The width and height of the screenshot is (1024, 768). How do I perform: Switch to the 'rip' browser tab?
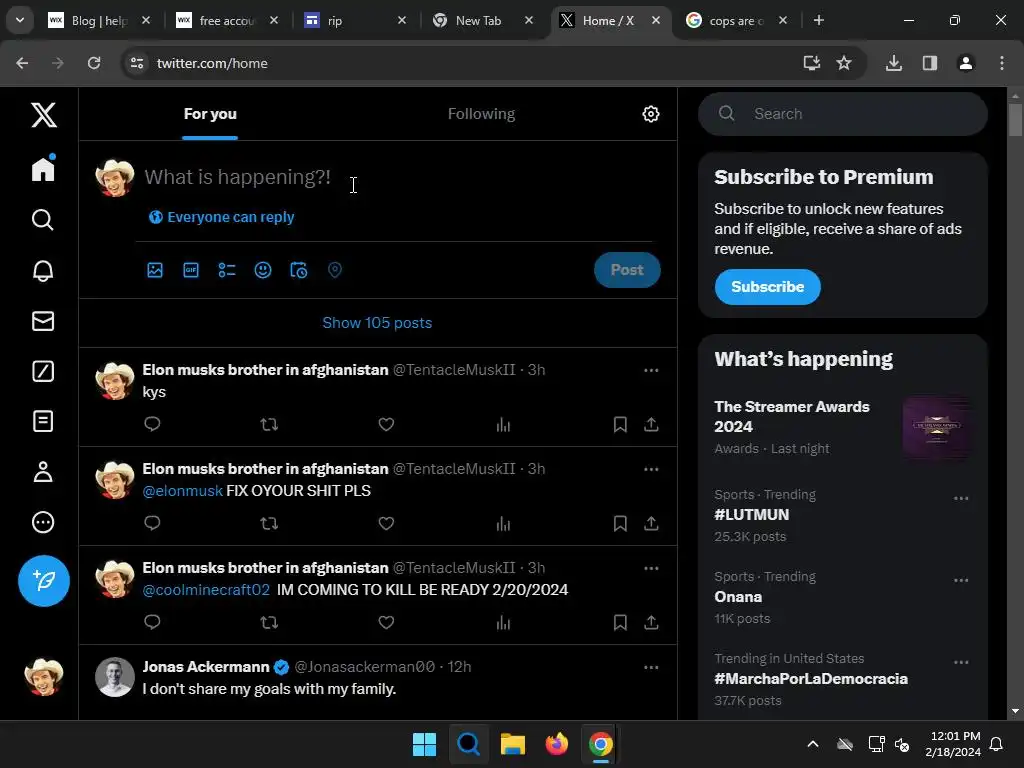tap(355, 21)
